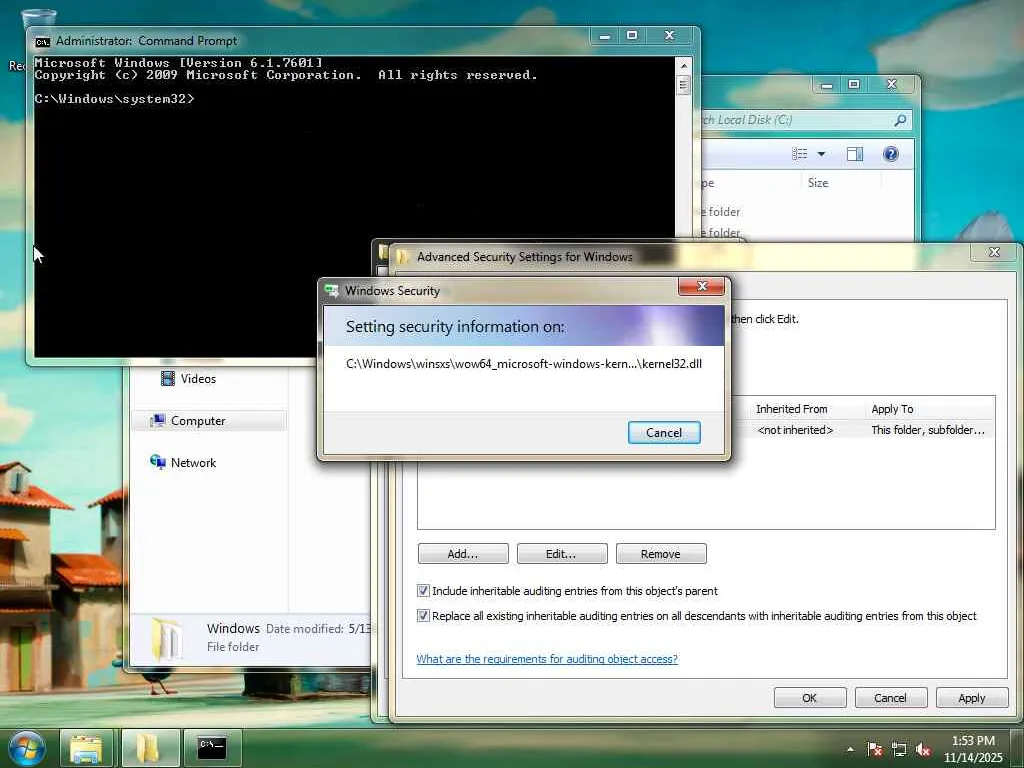Click the Command Prompt scrollbar thumb
This screenshot has width=1024, height=768.
pyautogui.click(x=683, y=85)
